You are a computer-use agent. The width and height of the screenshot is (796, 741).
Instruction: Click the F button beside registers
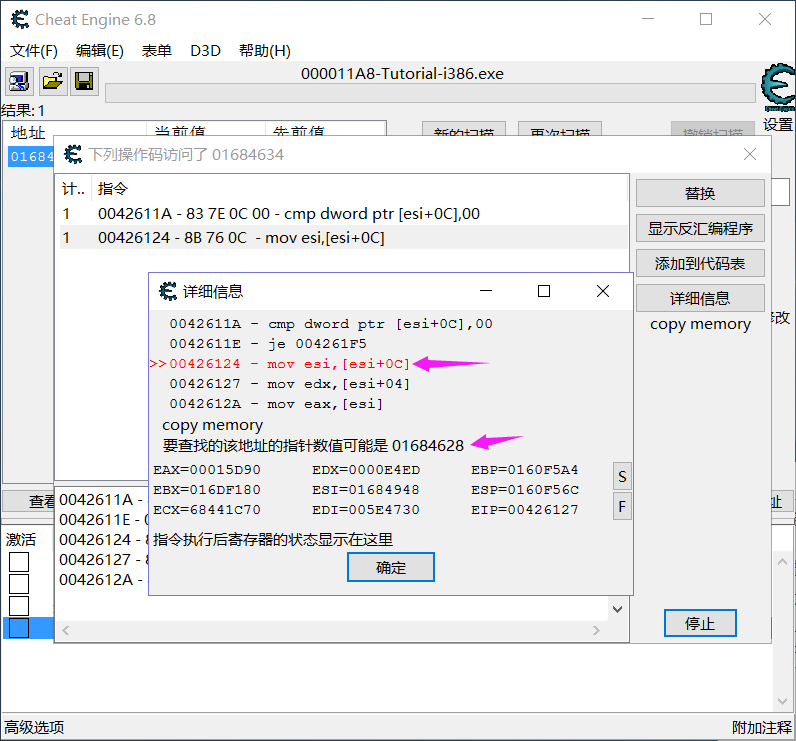(x=622, y=506)
